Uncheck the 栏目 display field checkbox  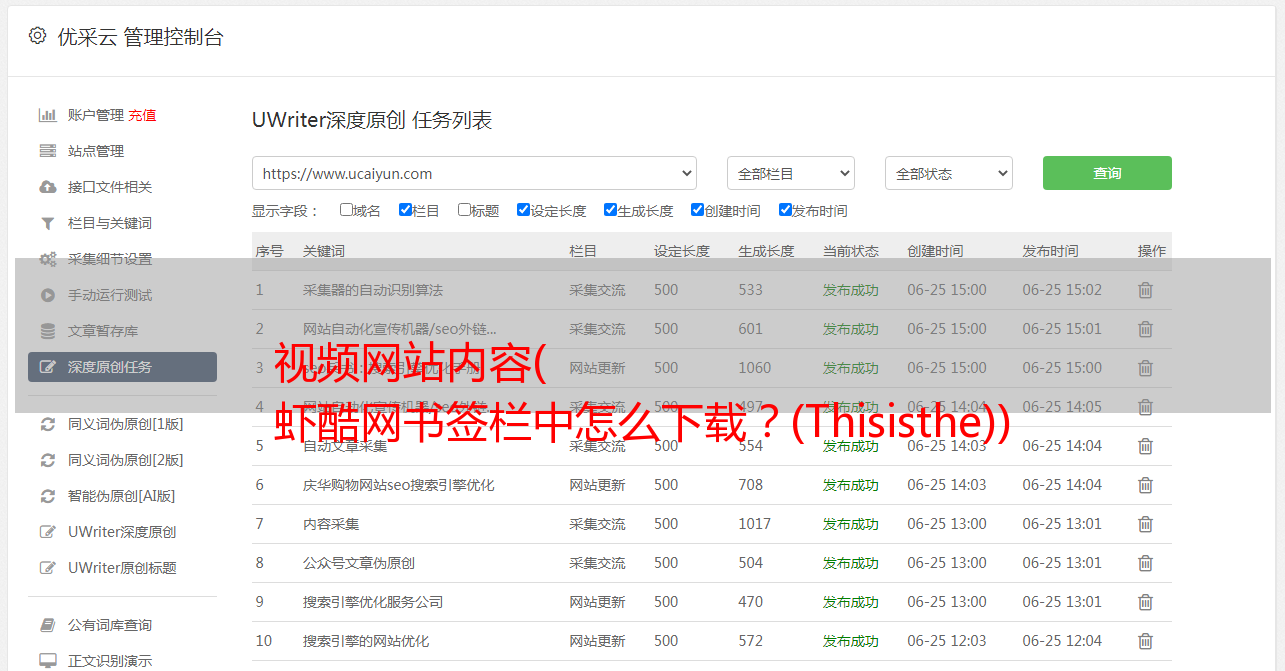coord(405,210)
